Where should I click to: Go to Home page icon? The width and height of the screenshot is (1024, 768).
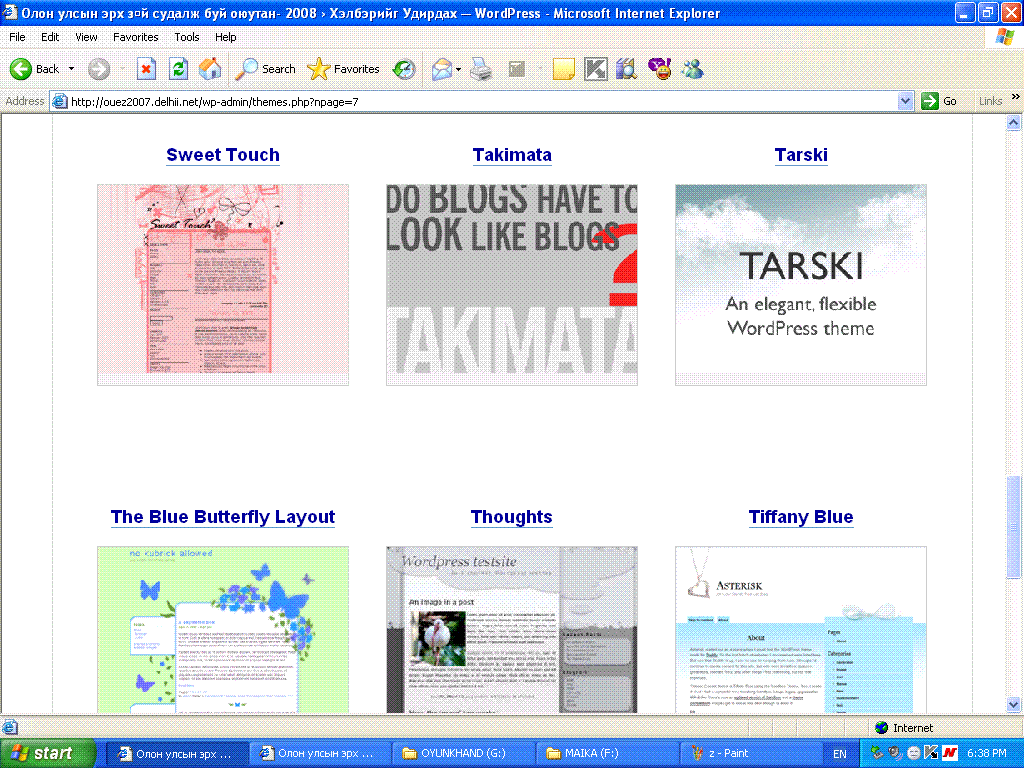tap(210, 69)
